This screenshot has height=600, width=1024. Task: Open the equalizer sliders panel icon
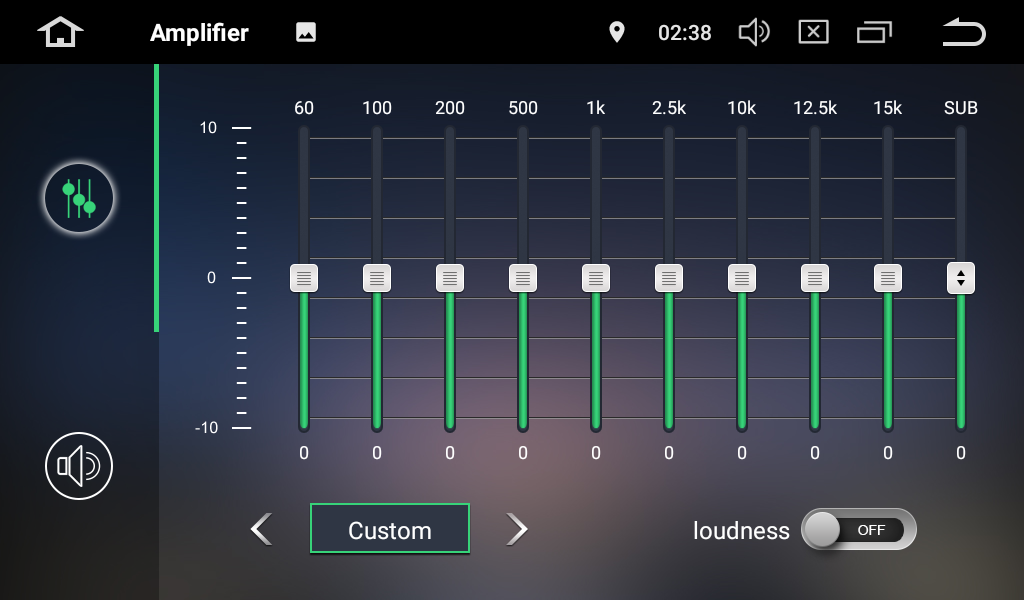pyautogui.click(x=78, y=198)
